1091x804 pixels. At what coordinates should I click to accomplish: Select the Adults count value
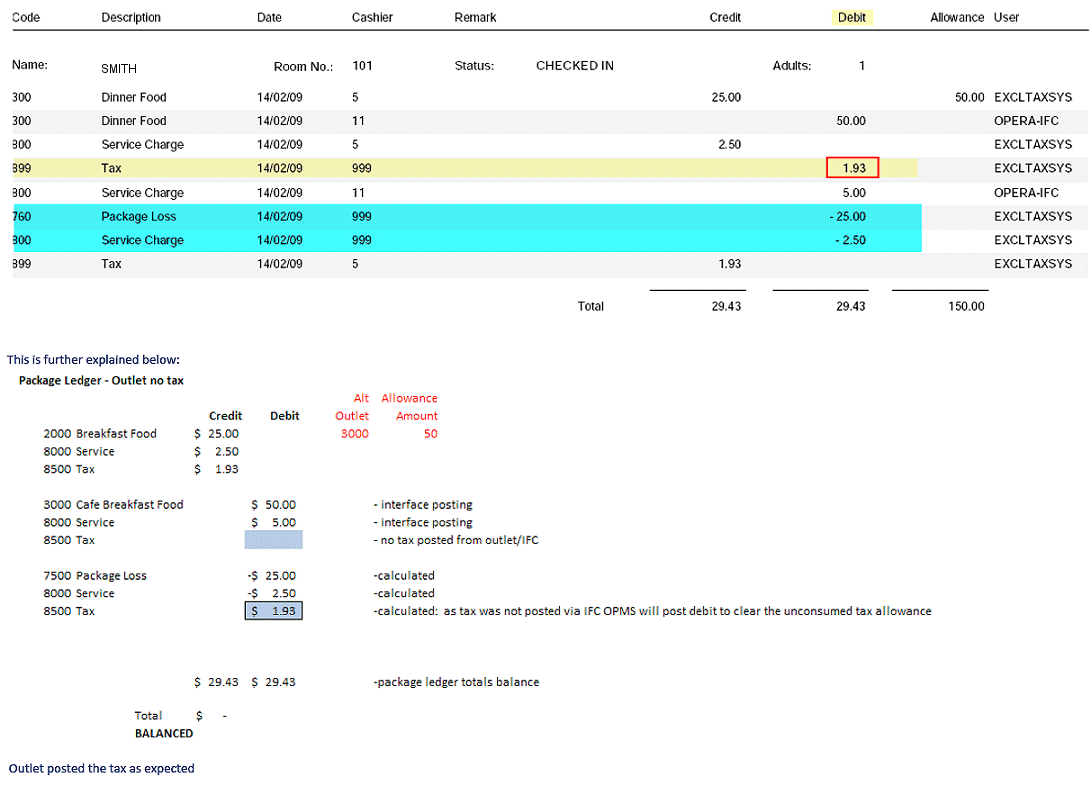(x=861, y=65)
